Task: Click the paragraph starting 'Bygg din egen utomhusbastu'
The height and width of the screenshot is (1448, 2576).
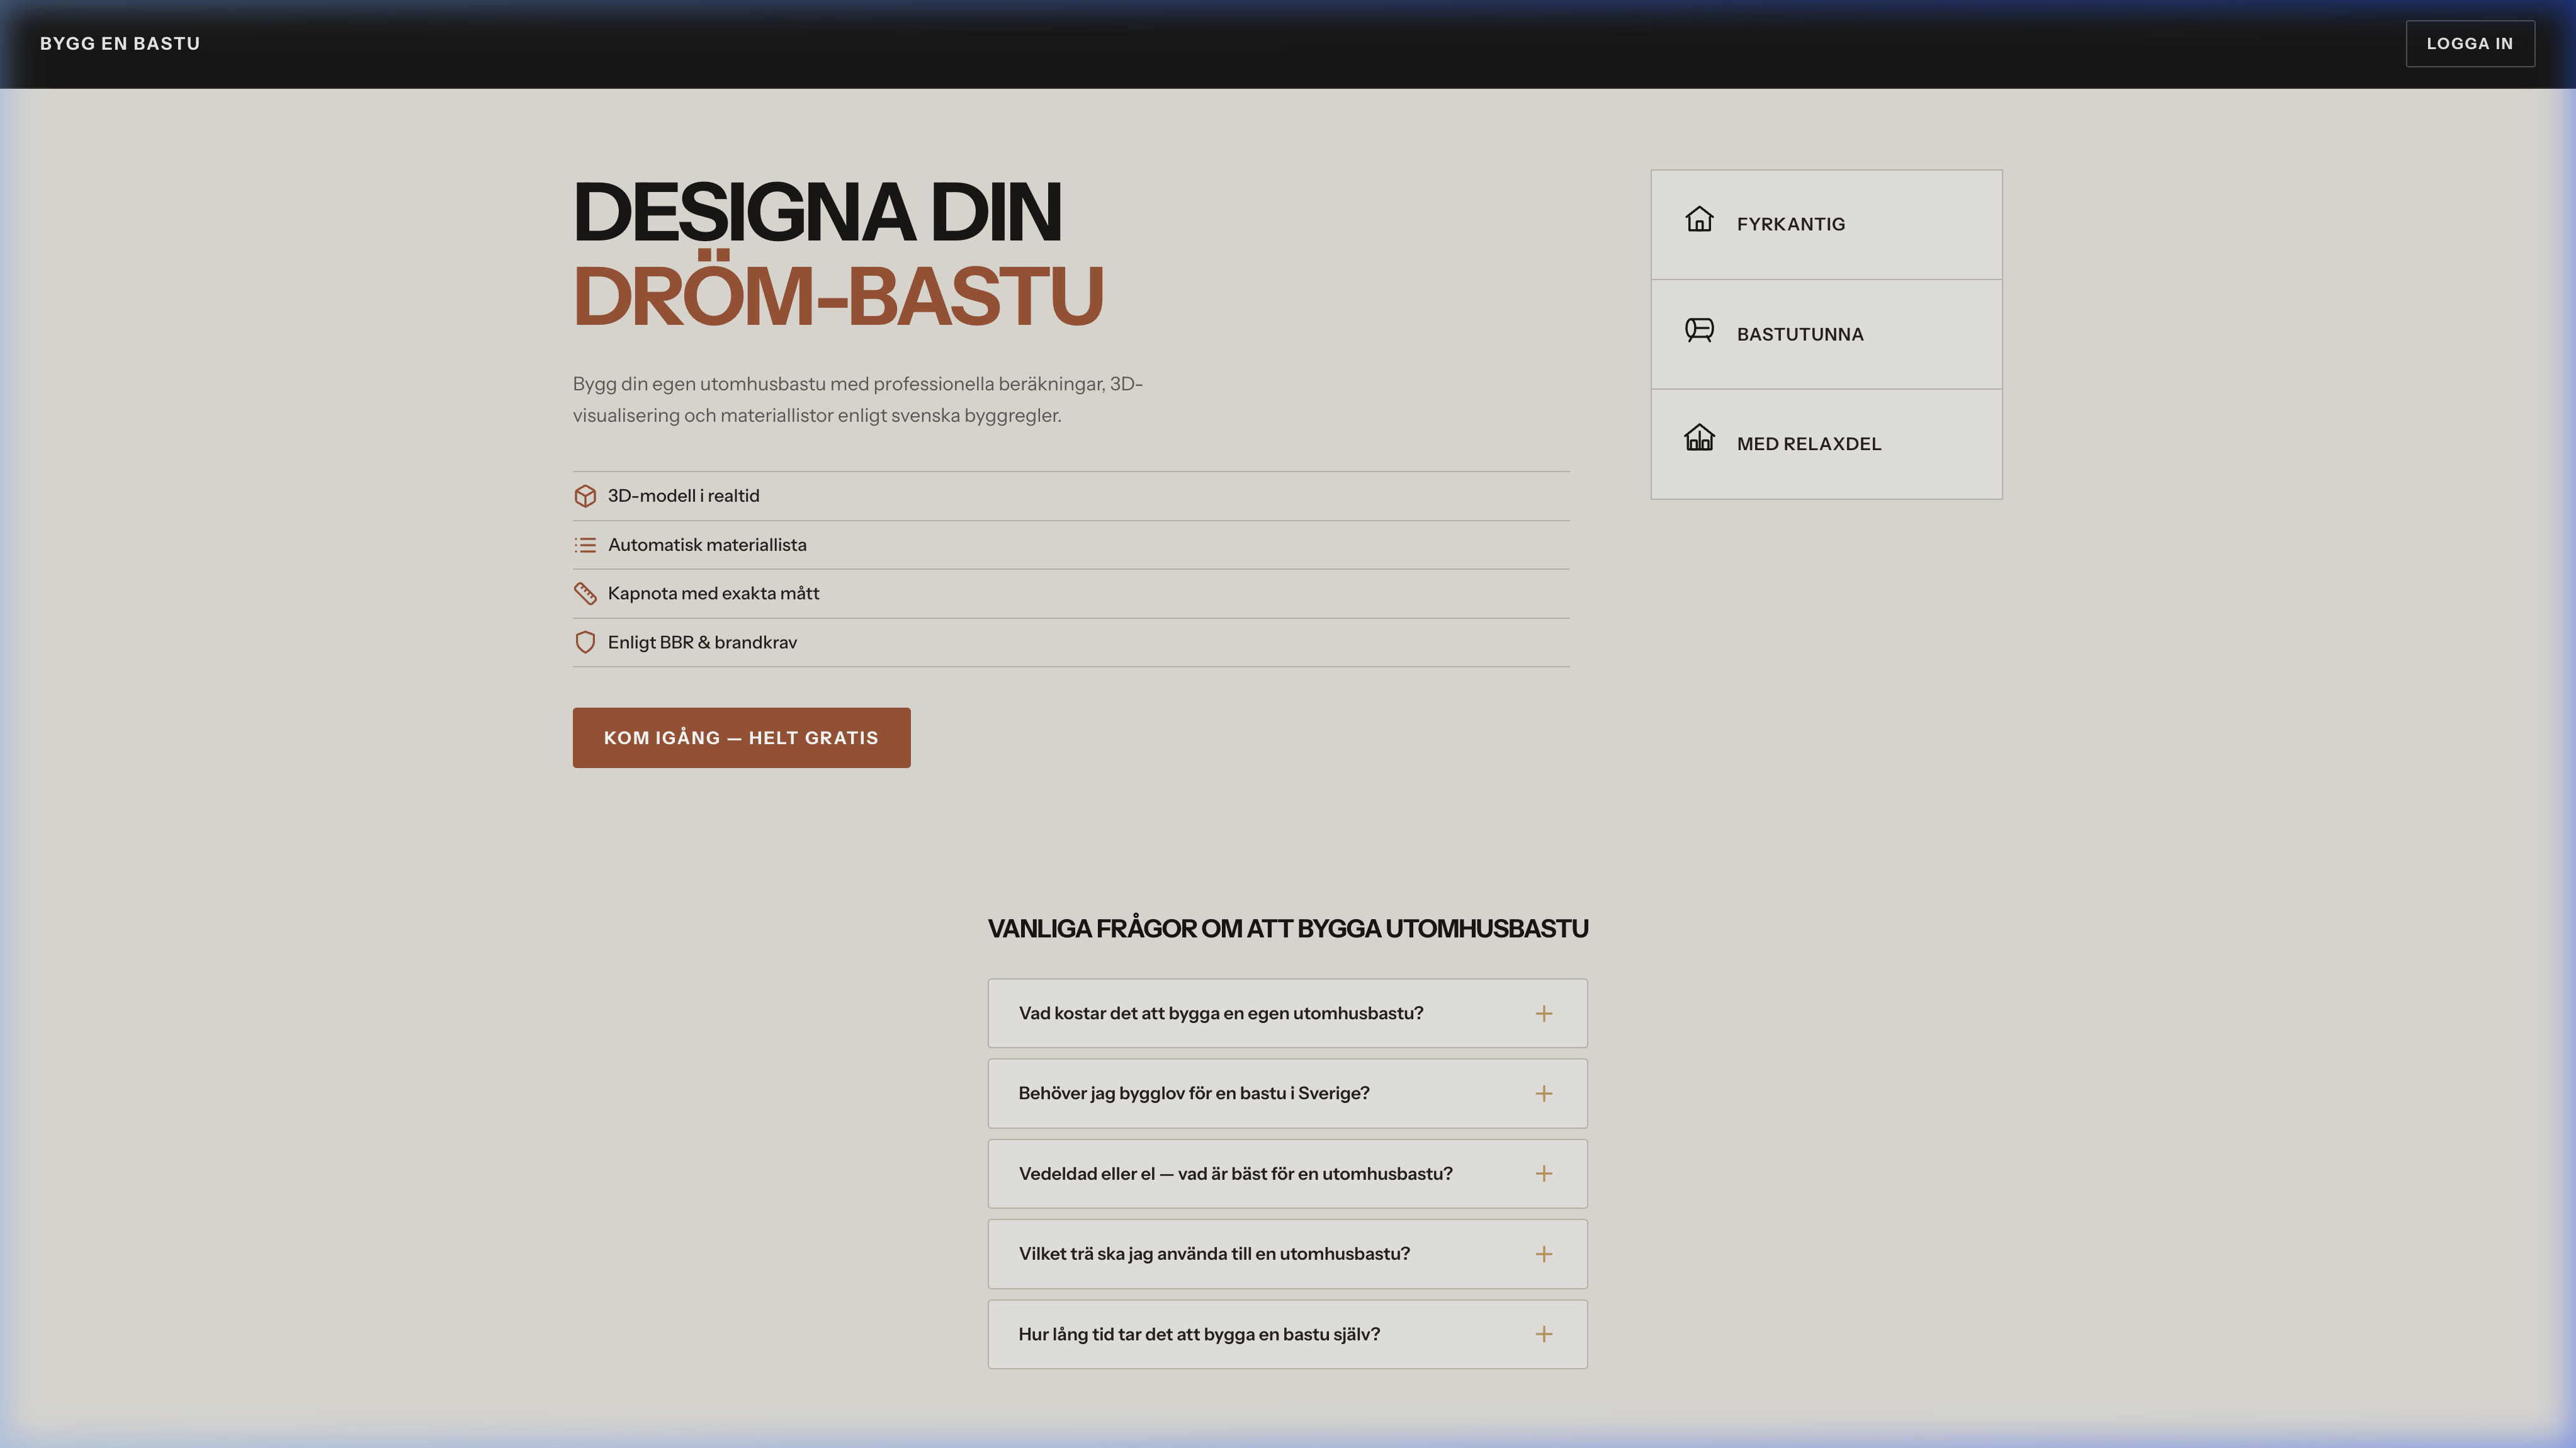Action: pyautogui.click(x=858, y=399)
